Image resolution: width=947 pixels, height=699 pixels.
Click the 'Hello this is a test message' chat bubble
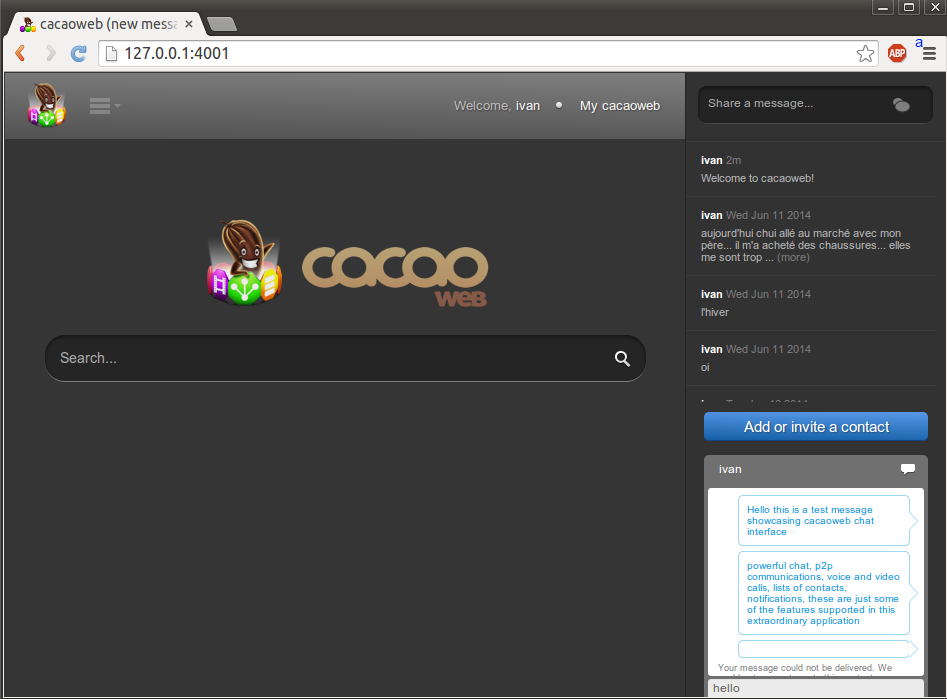824,521
